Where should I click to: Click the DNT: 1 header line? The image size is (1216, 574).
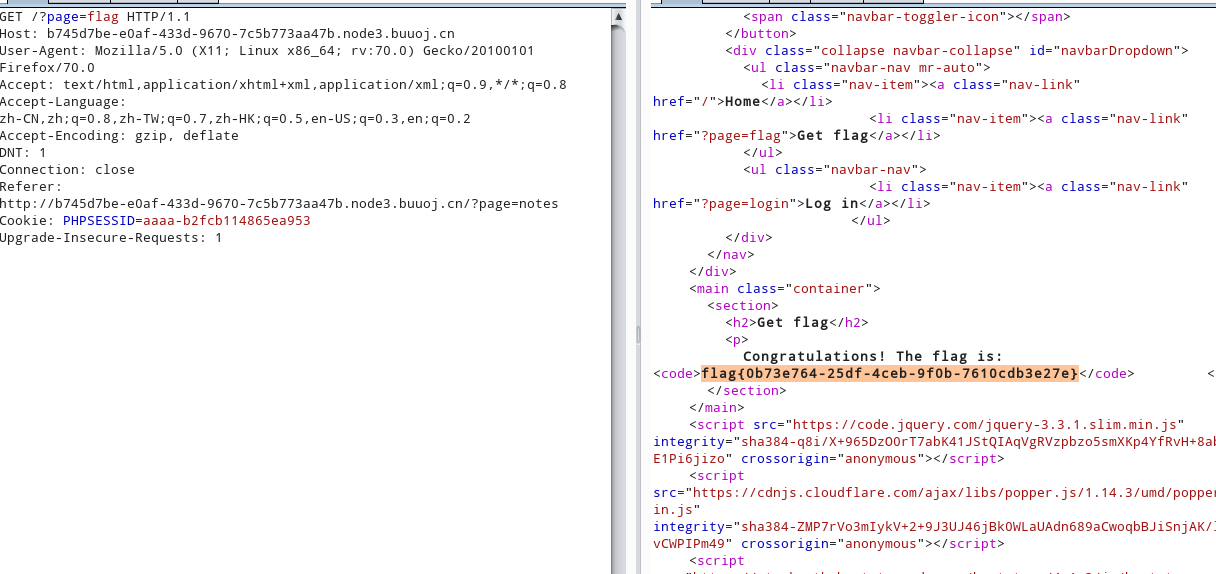coord(23,153)
